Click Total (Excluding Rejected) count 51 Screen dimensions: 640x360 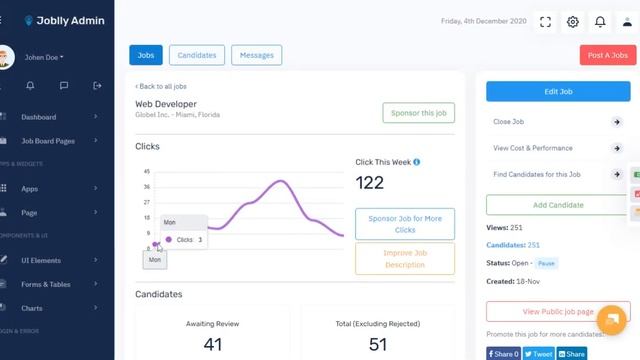click(x=378, y=344)
